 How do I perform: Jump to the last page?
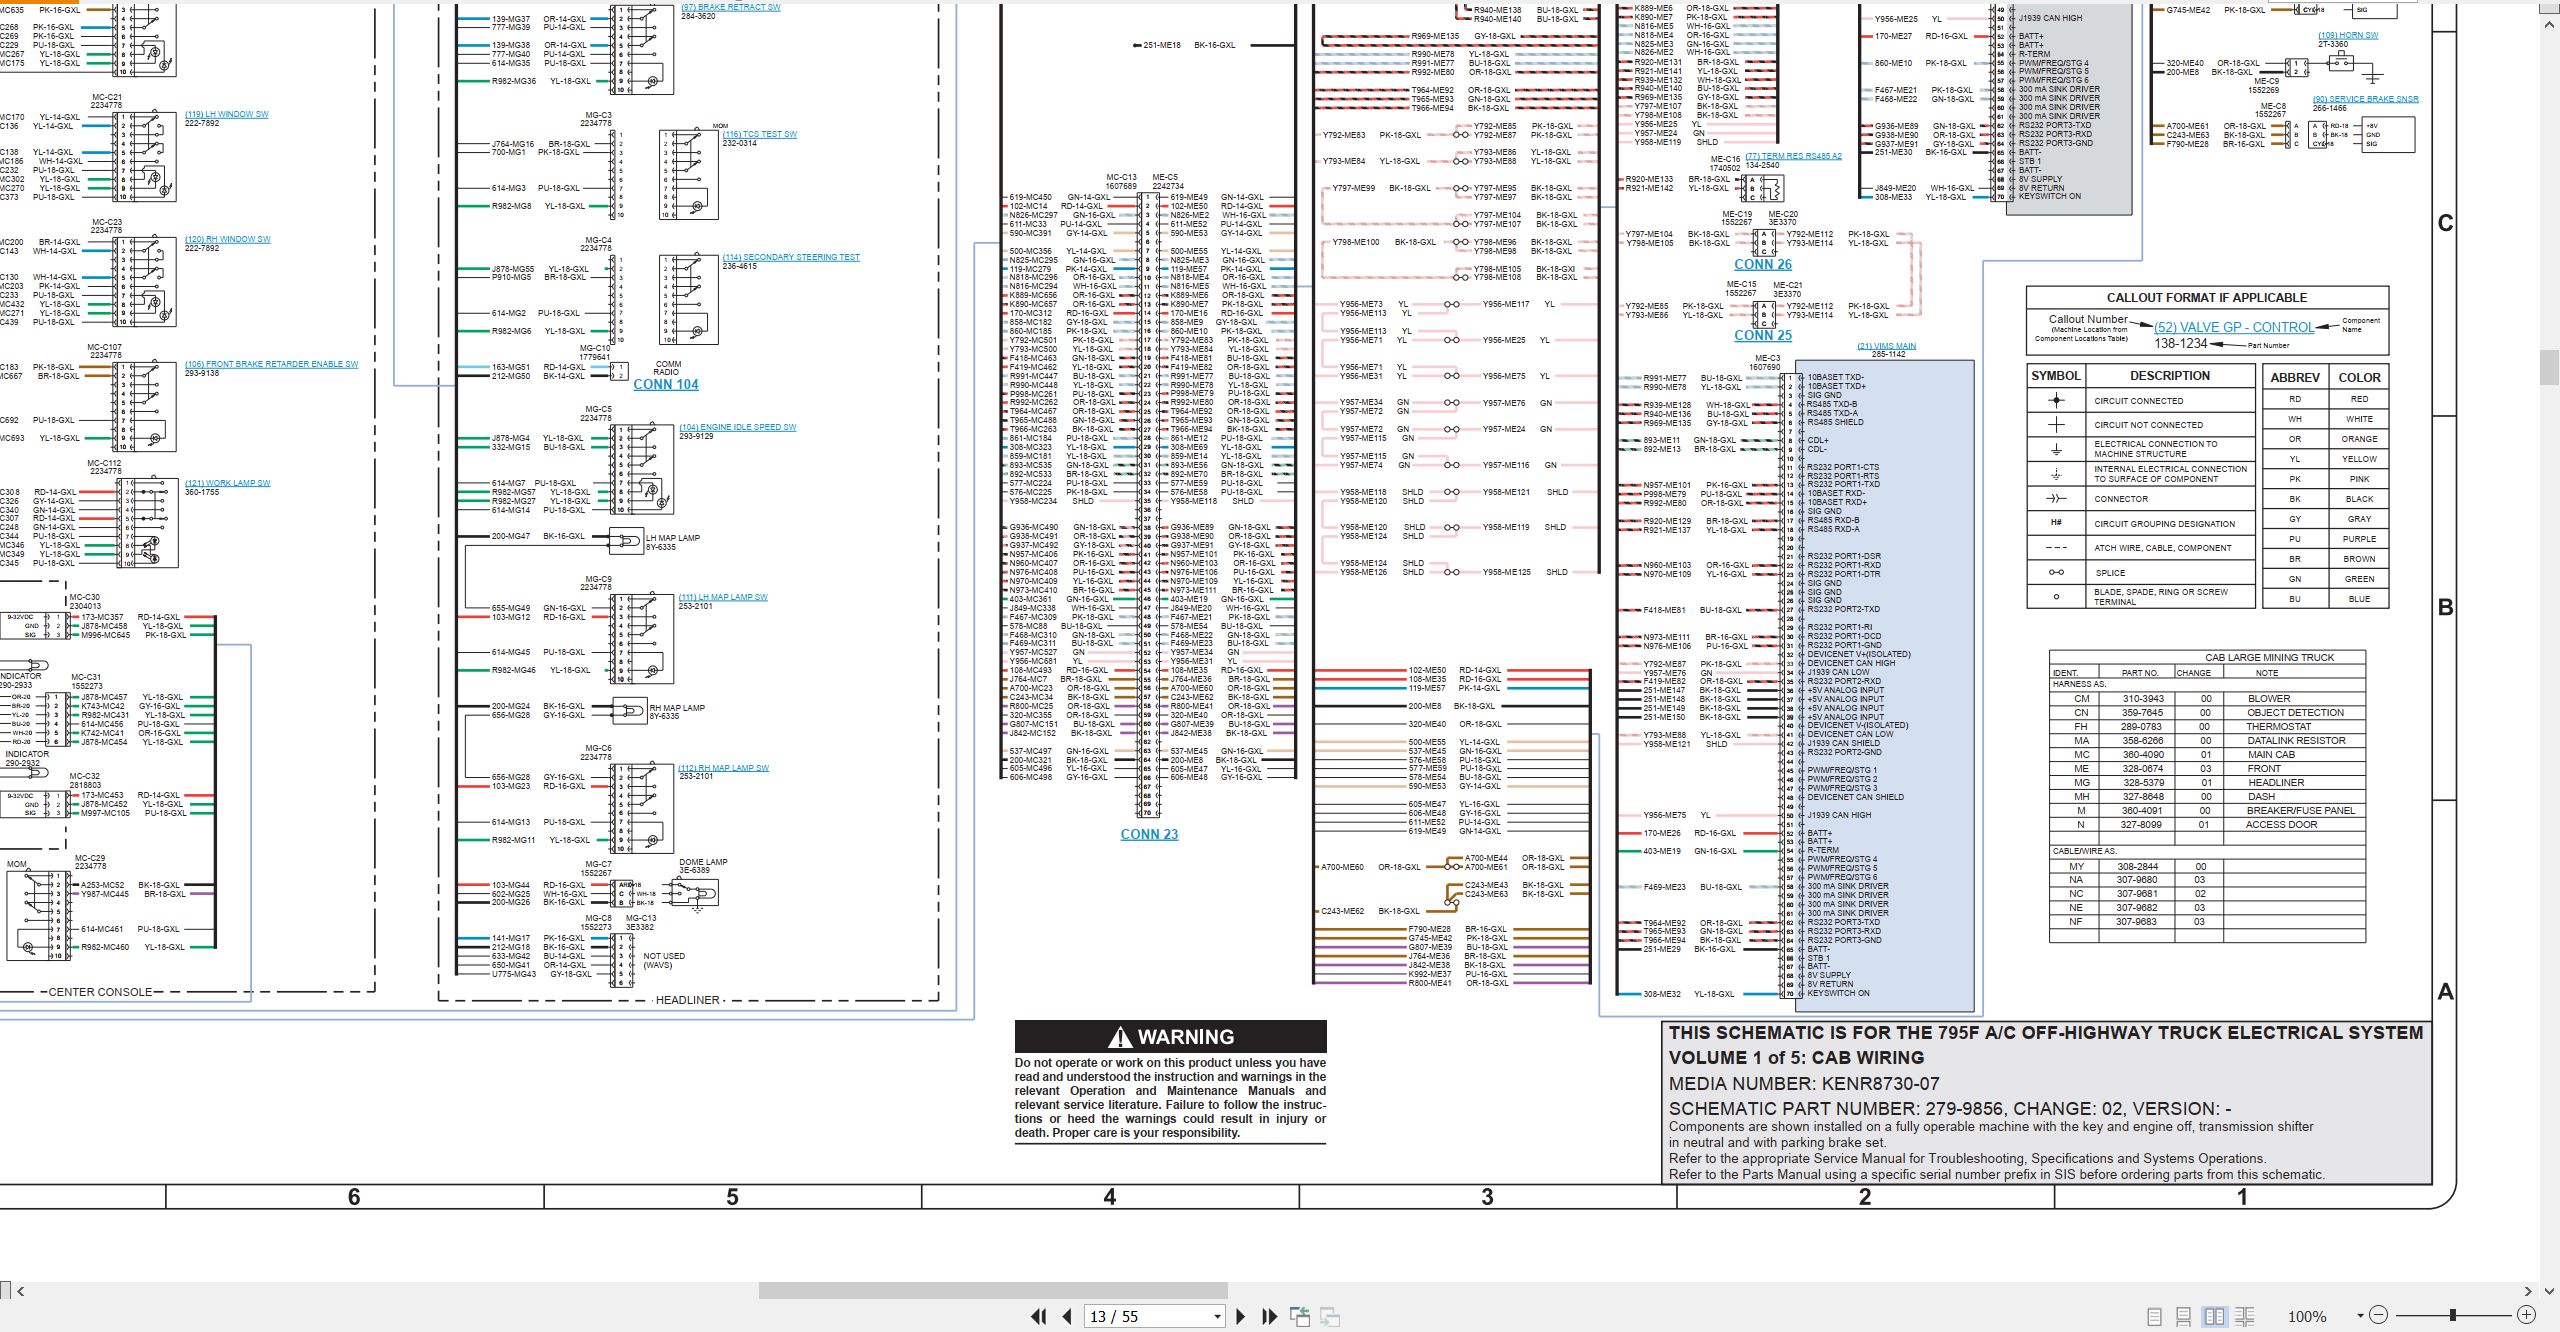coord(1270,1316)
